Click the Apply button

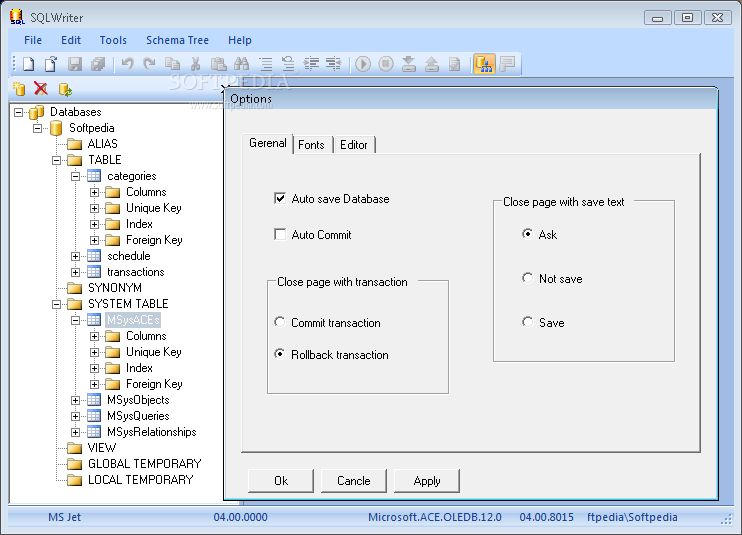click(427, 481)
